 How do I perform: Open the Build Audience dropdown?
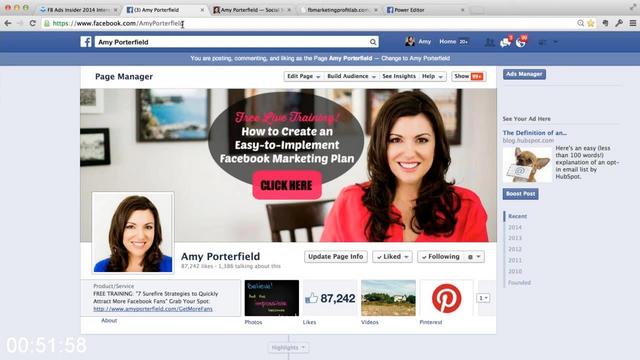pyautogui.click(x=351, y=76)
